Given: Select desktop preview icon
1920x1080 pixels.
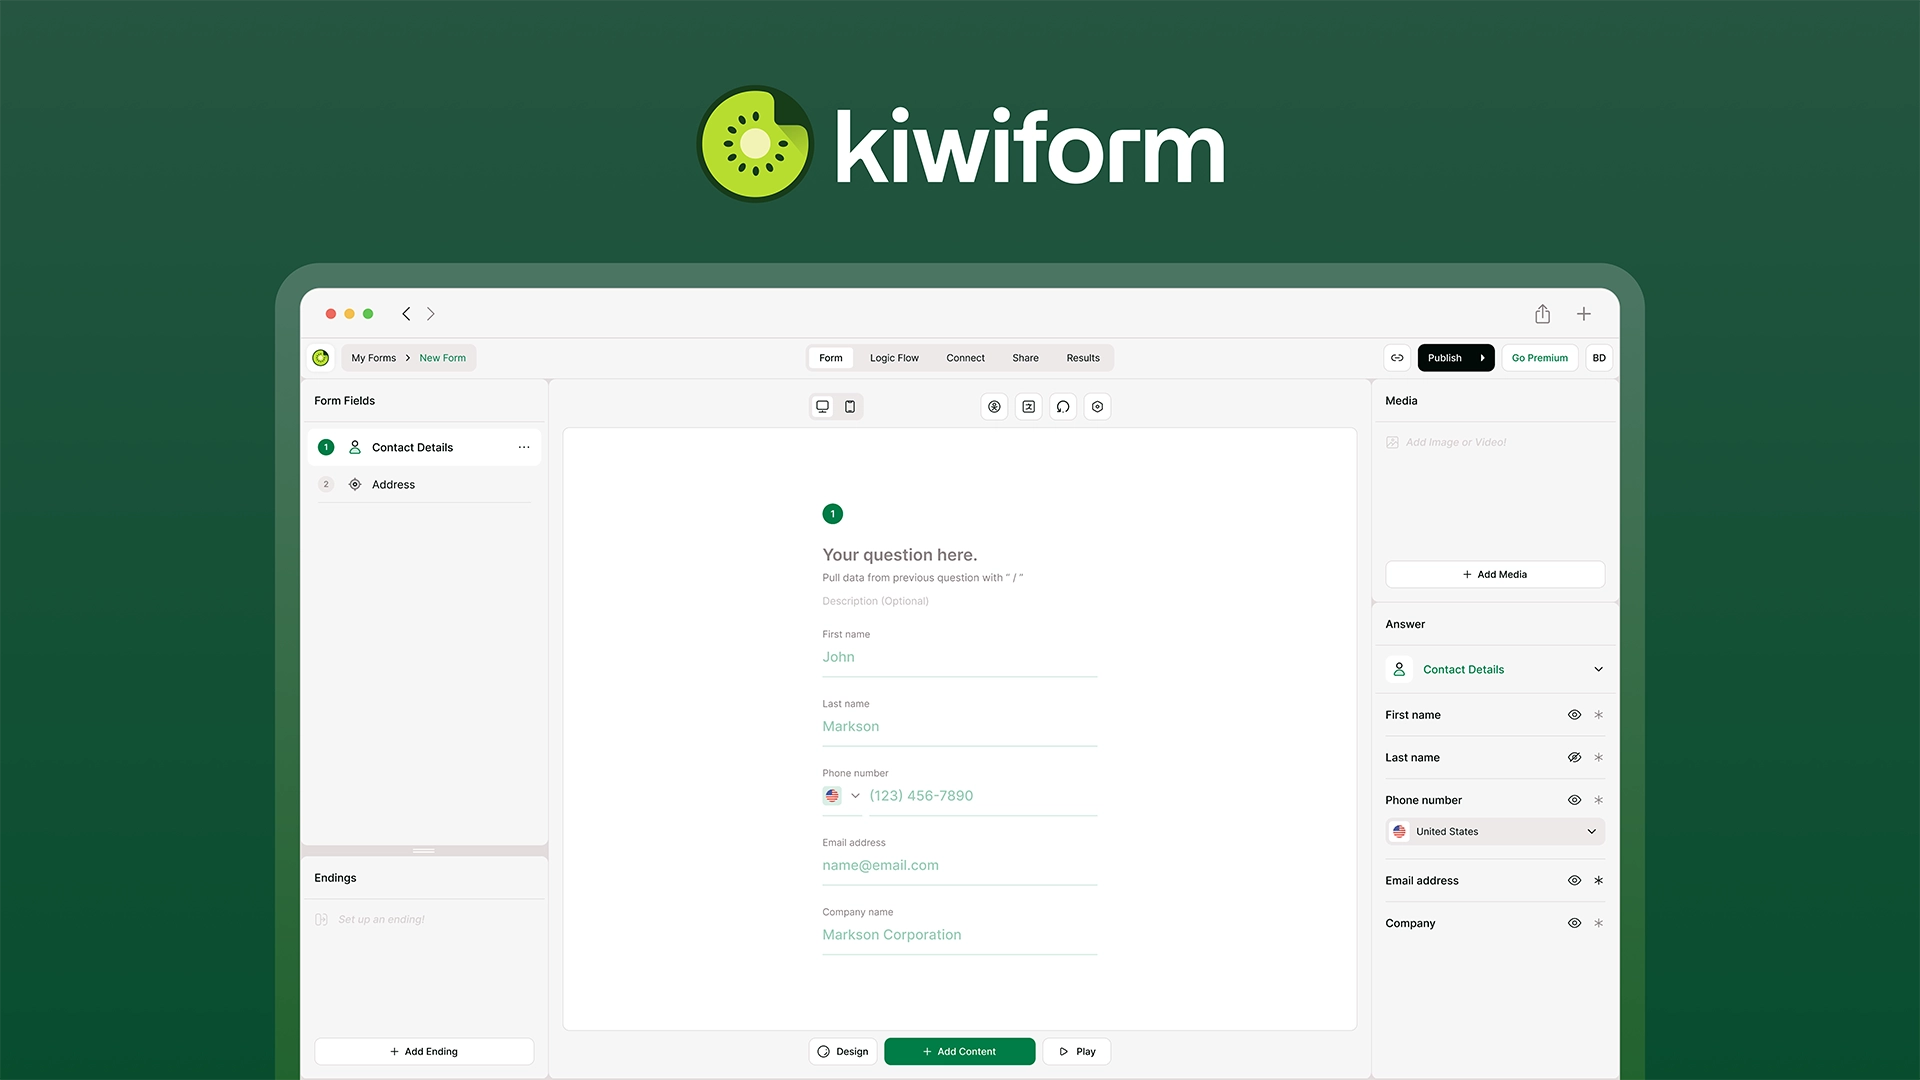Looking at the screenshot, I should [822, 407].
